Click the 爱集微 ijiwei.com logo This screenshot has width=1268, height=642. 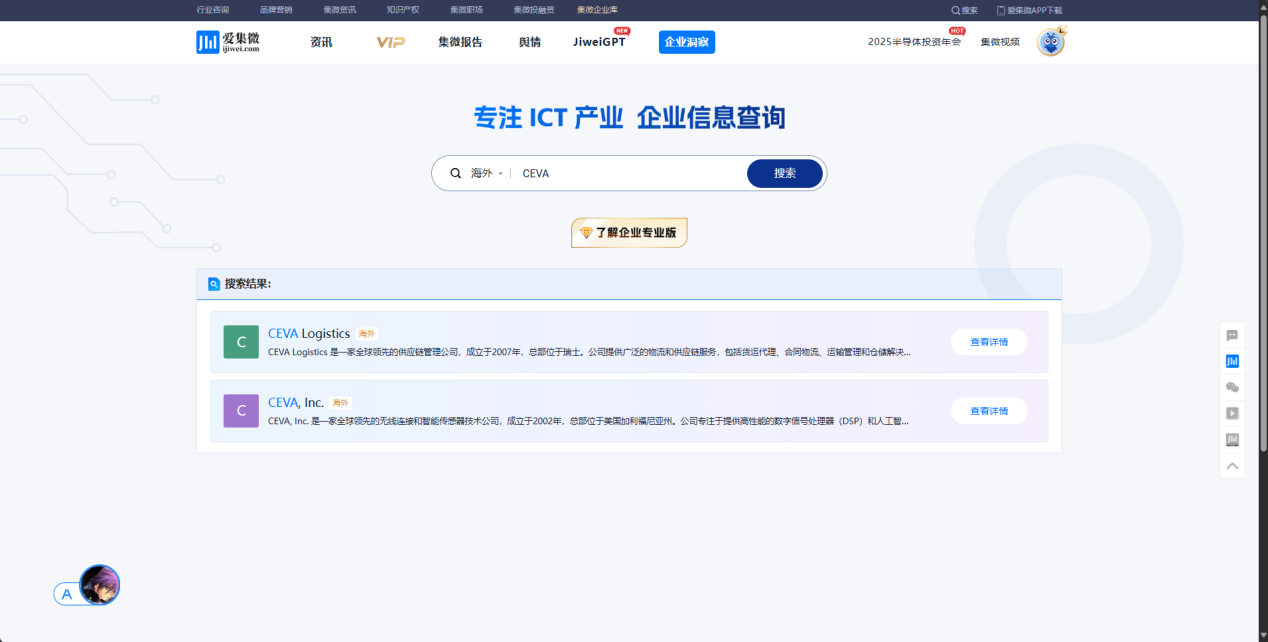point(228,42)
